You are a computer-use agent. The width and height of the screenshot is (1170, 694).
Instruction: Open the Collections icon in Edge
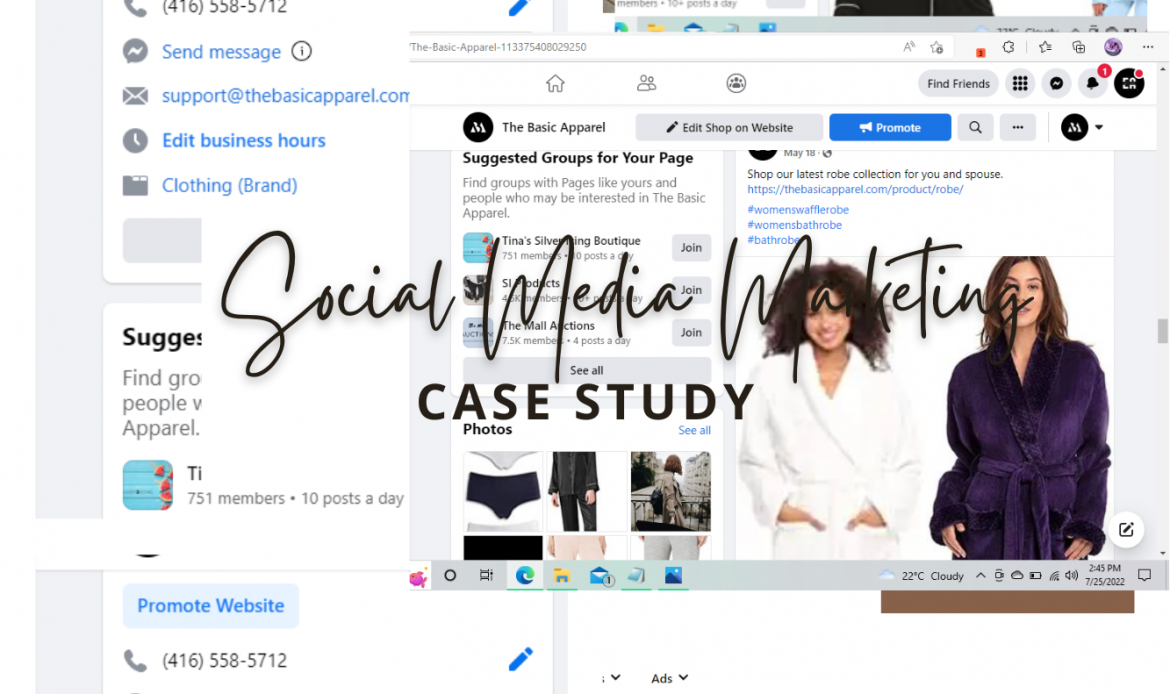(1079, 47)
